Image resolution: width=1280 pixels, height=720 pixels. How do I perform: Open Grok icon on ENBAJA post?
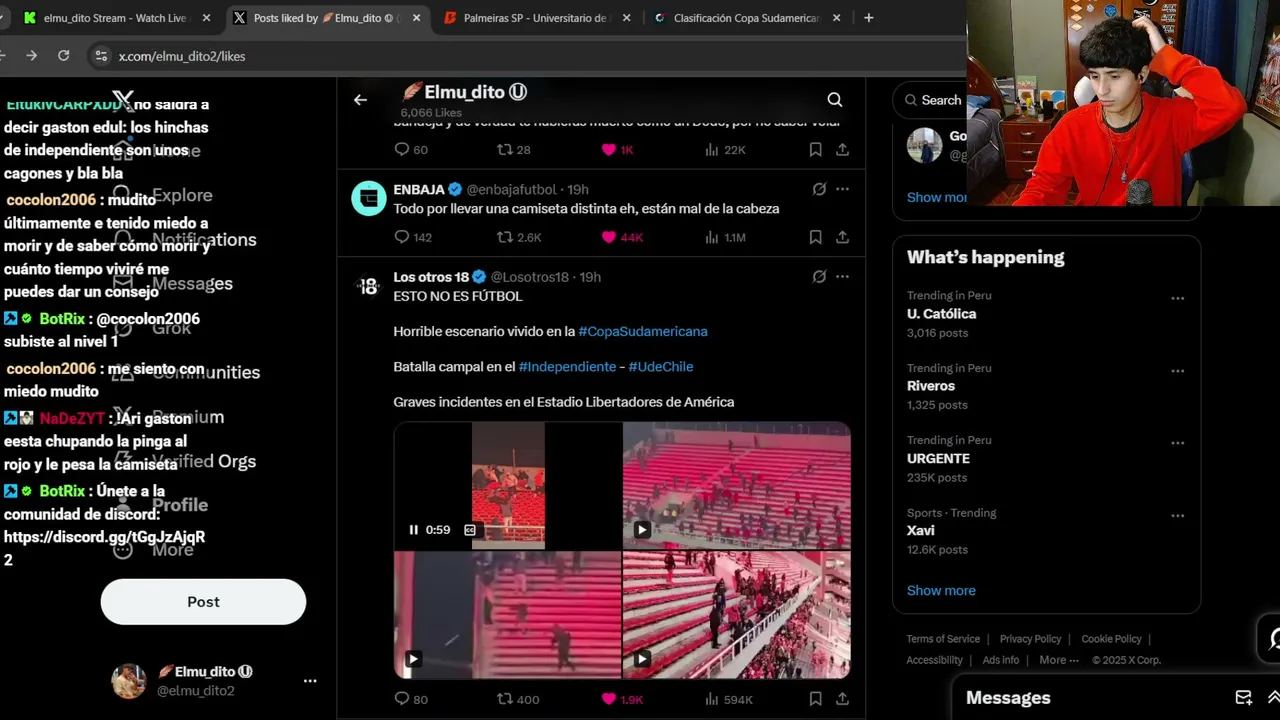coord(819,189)
